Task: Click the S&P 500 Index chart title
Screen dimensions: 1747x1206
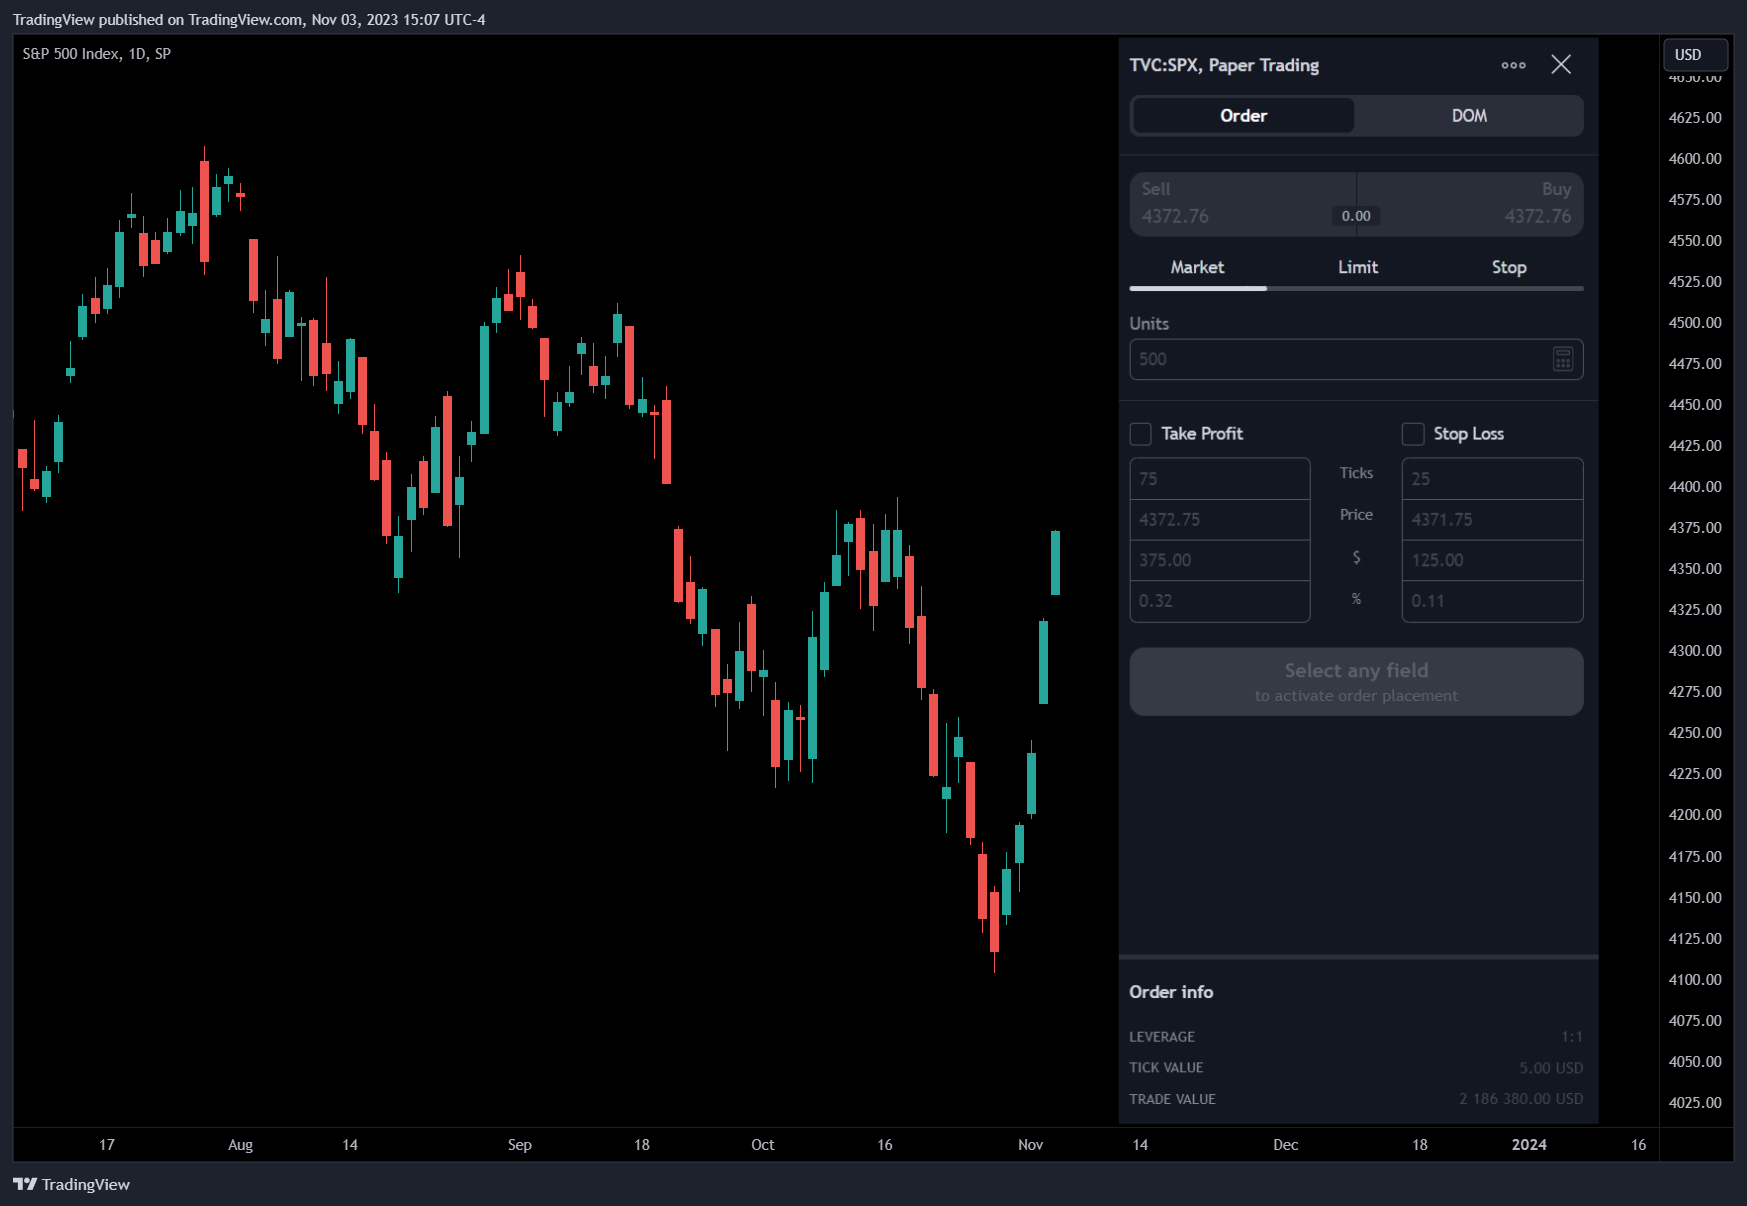Action: pyautogui.click(x=96, y=54)
